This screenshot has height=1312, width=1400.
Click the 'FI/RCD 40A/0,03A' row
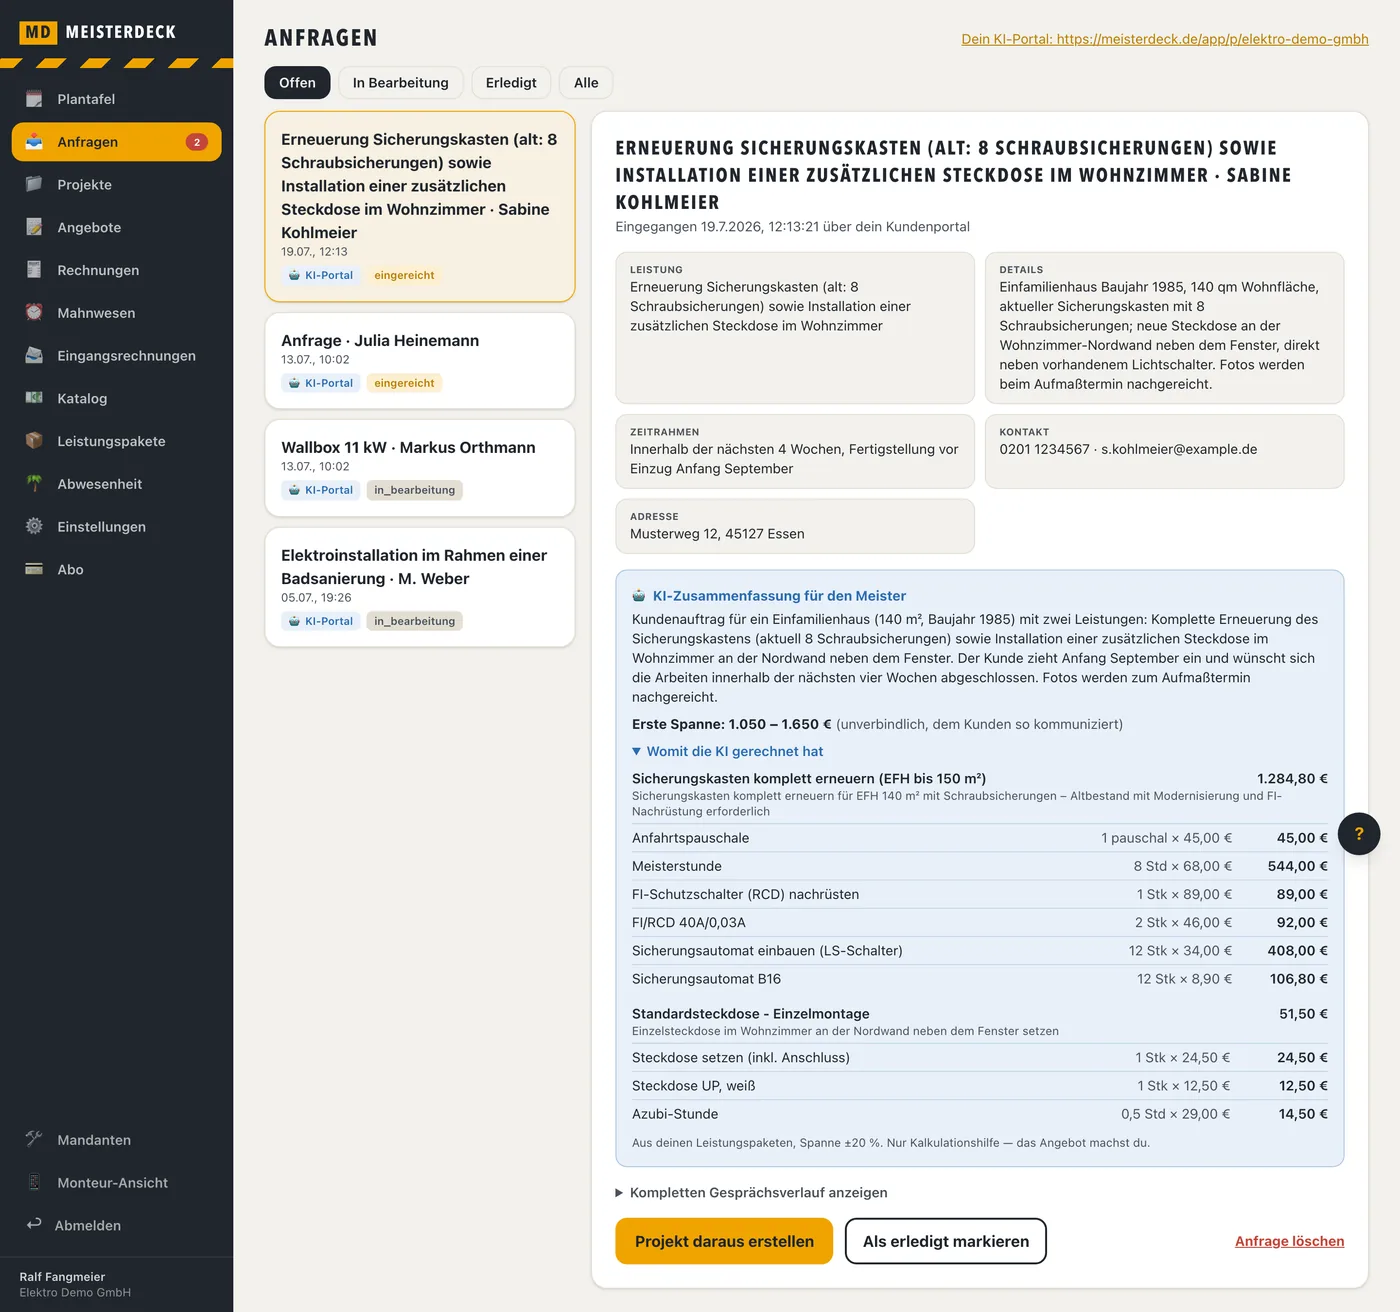point(980,922)
